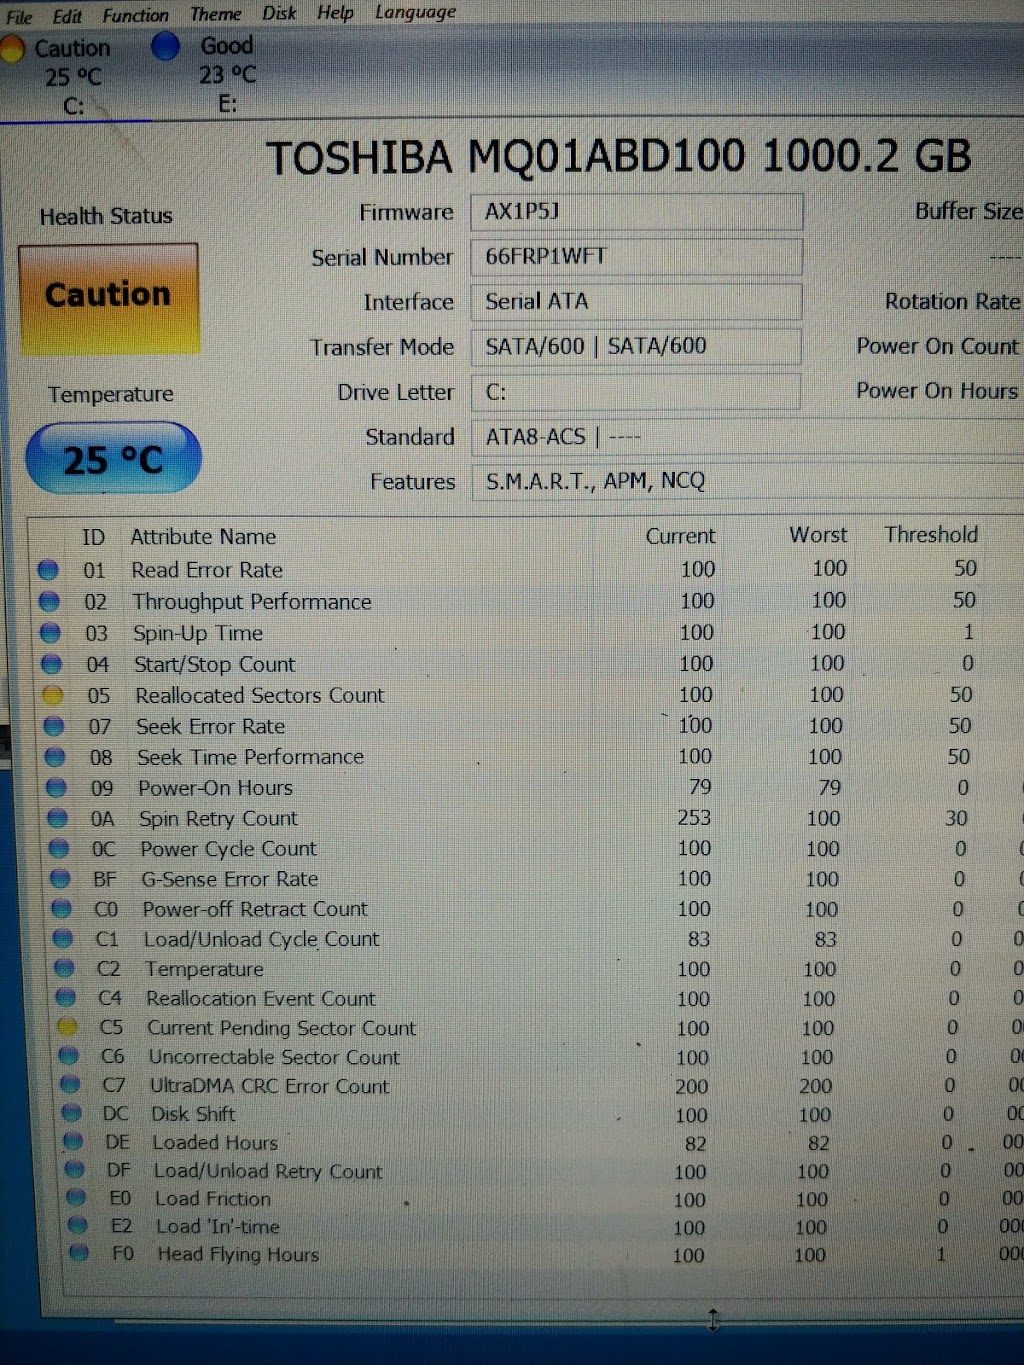
Task: Click blue status dot for Seek Error Rate
Action: (x=54, y=726)
